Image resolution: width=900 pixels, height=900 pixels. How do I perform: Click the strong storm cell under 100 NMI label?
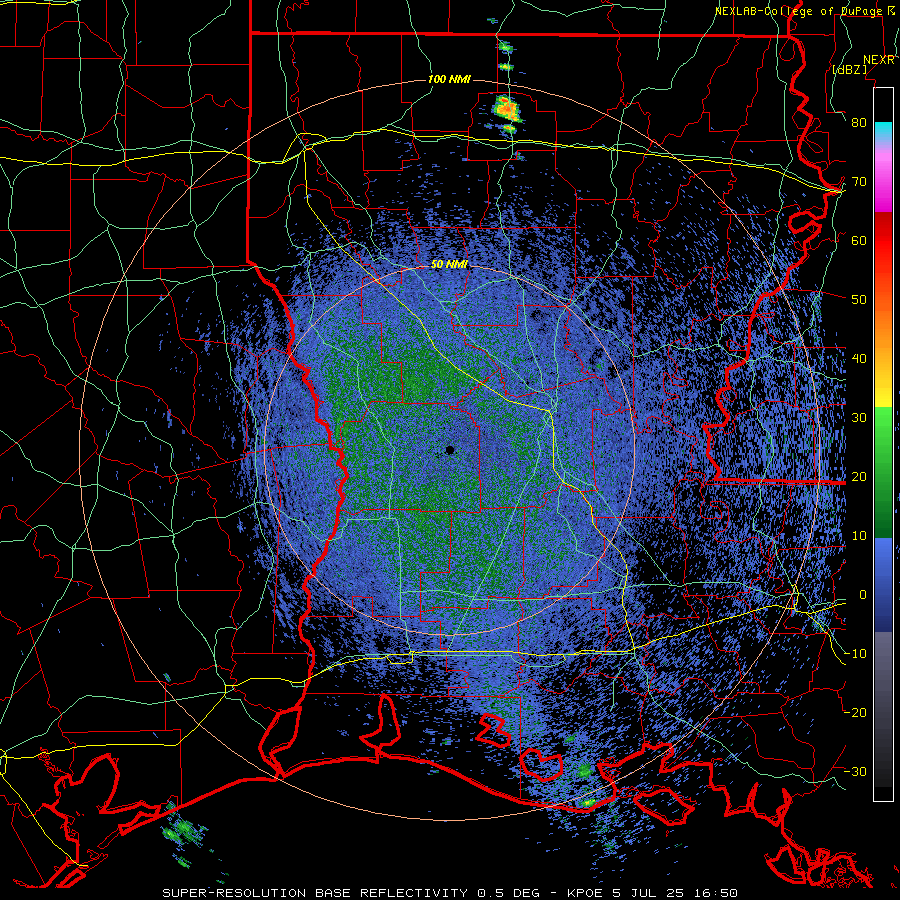pos(506,109)
